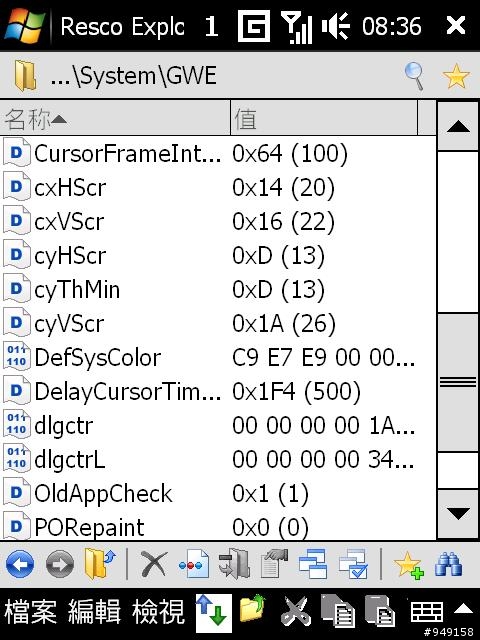The height and width of the screenshot is (640, 480).
Task: Click the magnifier search icon
Action: pyautogui.click(x=414, y=76)
